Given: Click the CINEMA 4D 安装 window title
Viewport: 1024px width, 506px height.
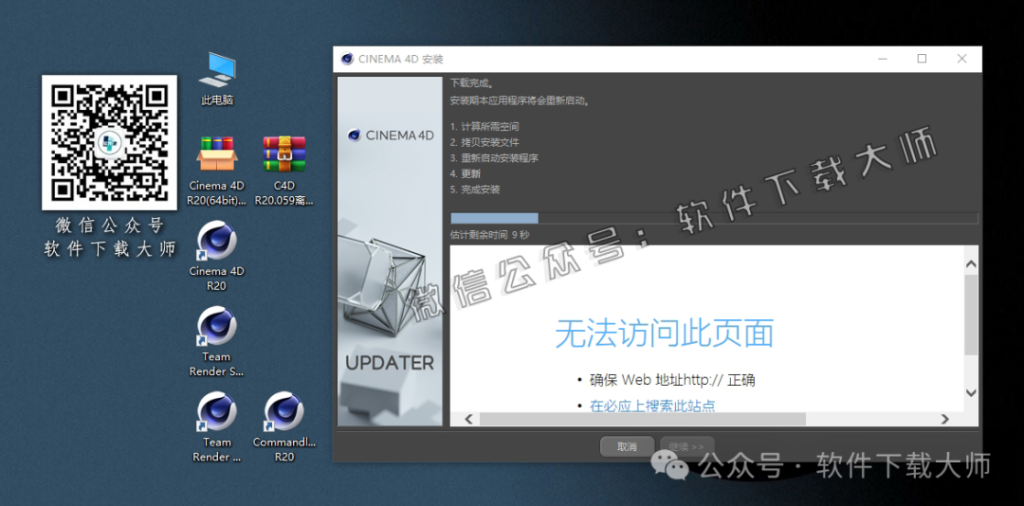Looking at the screenshot, I should [x=401, y=59].
